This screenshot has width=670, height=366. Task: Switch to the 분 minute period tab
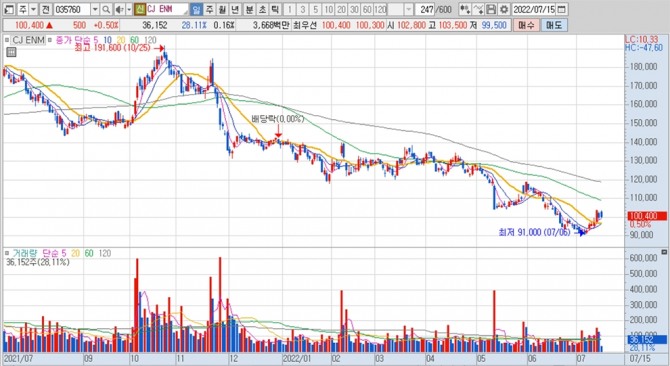pos(249,9)
